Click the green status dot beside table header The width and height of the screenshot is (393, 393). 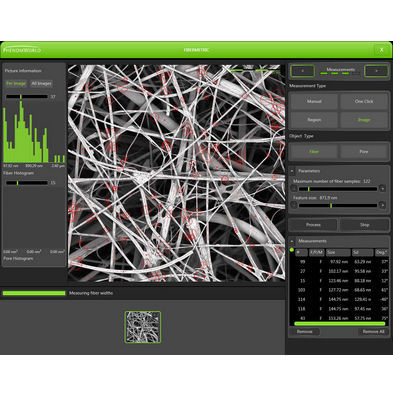(292, 250)
